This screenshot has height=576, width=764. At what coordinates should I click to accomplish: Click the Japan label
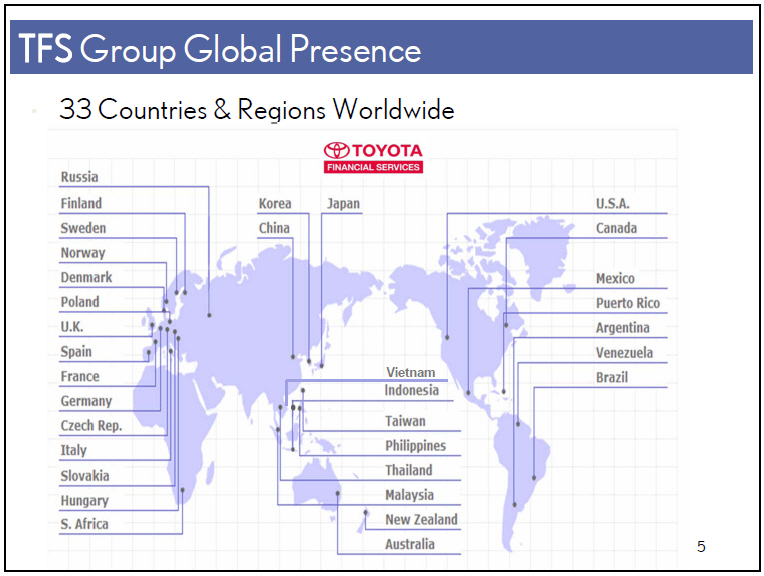[343, 203]
